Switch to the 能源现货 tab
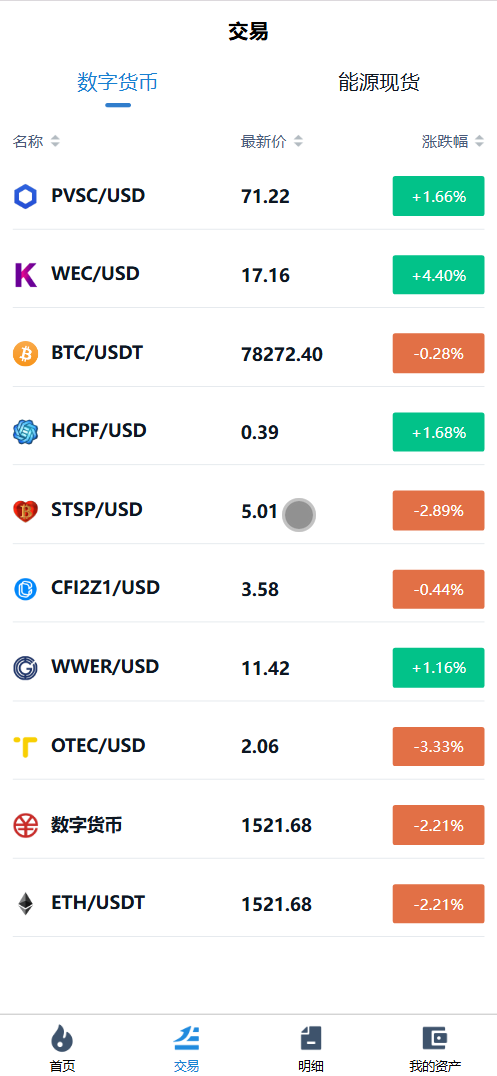 tap(379, 82)
